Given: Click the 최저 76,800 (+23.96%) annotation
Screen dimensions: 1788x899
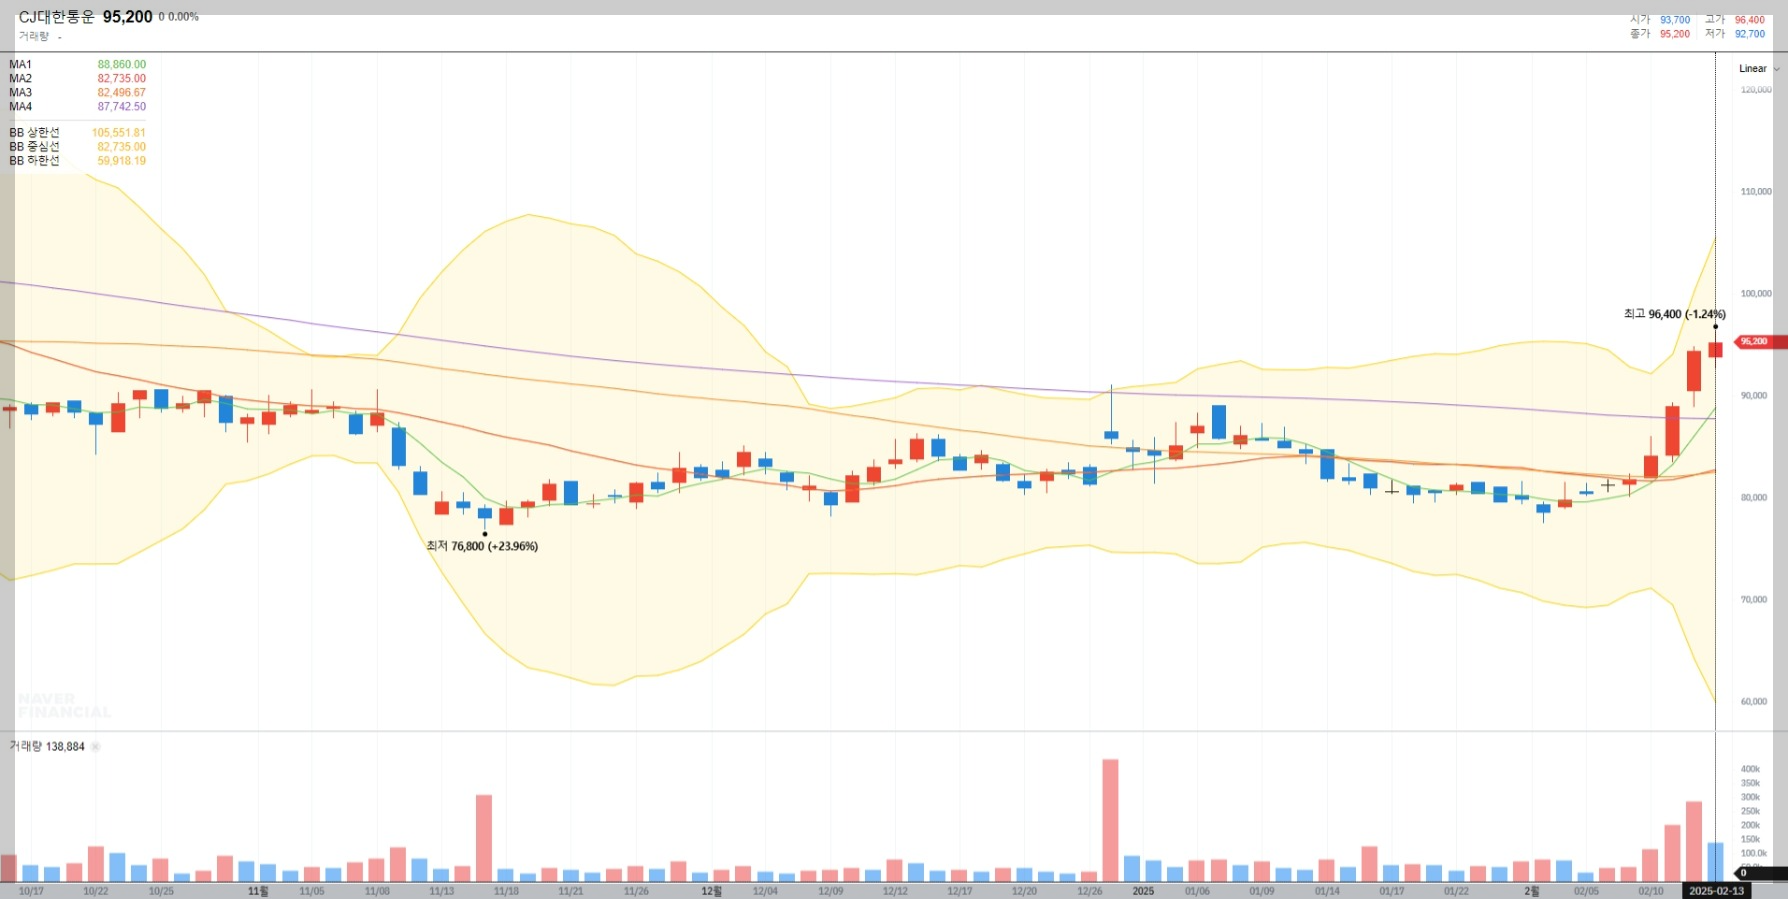Looking at the screenshot, I should click(x=482, y=546).
